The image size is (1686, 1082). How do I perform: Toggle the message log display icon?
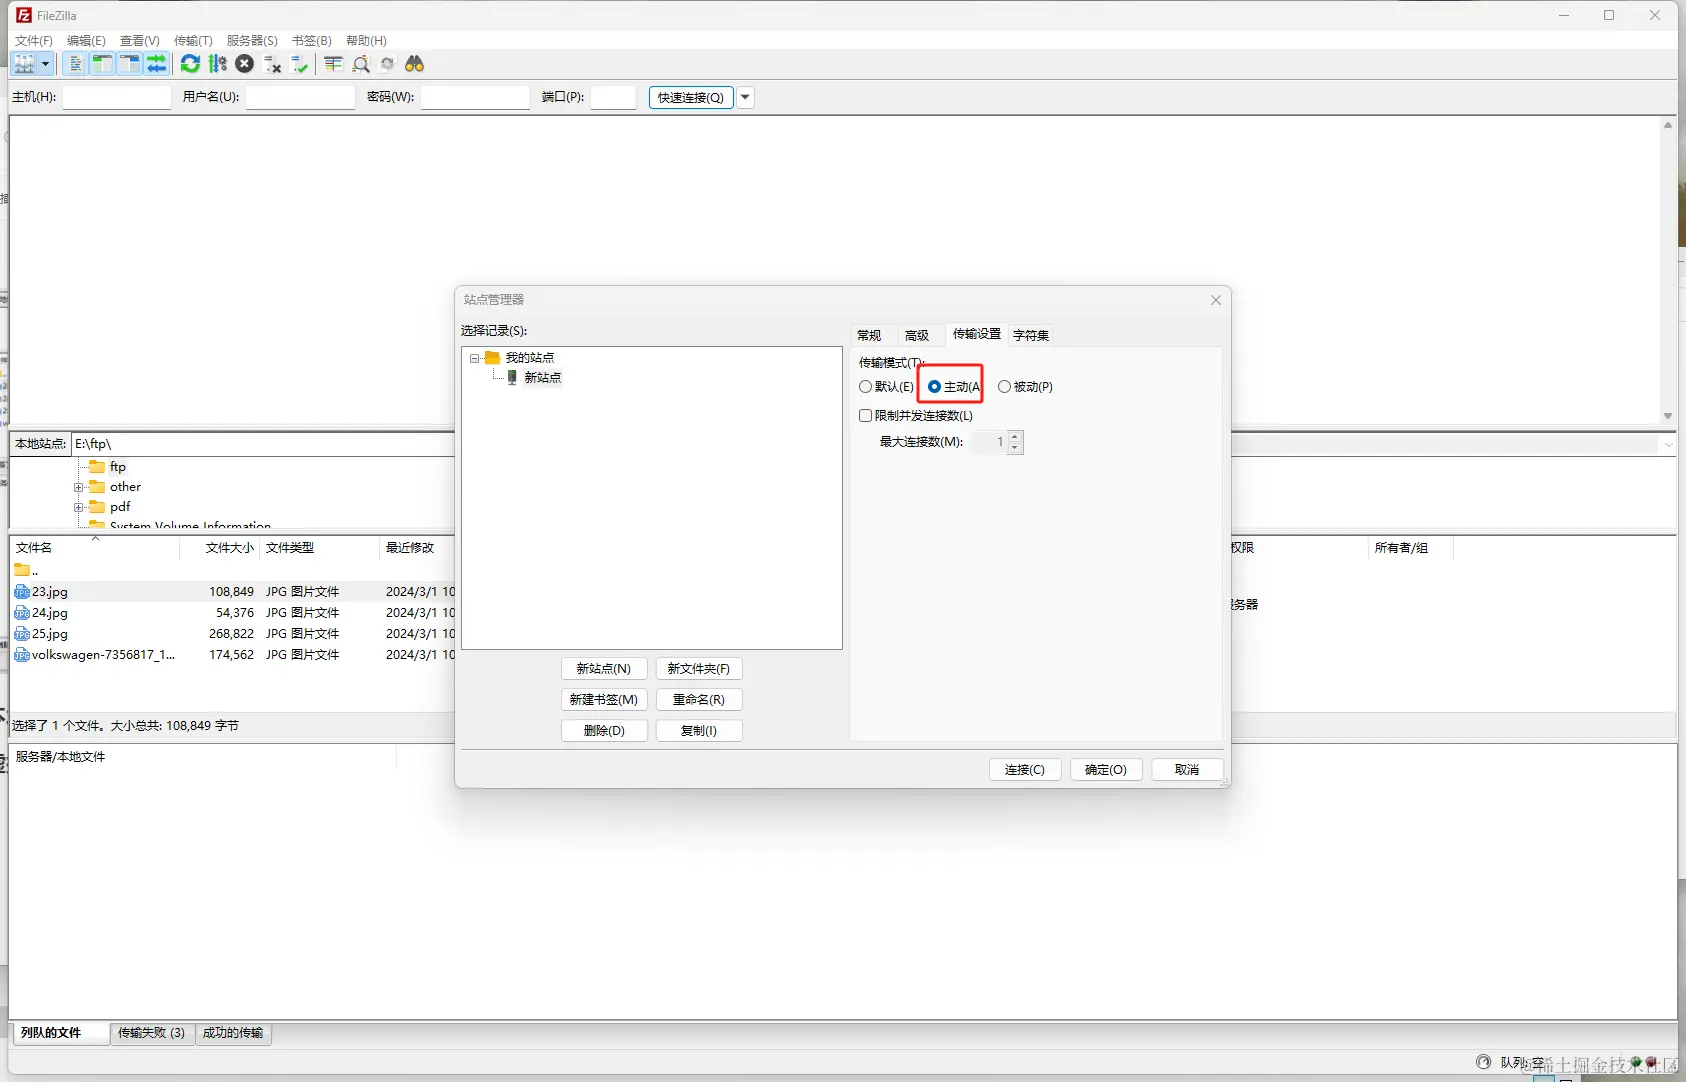coord(75,64)
